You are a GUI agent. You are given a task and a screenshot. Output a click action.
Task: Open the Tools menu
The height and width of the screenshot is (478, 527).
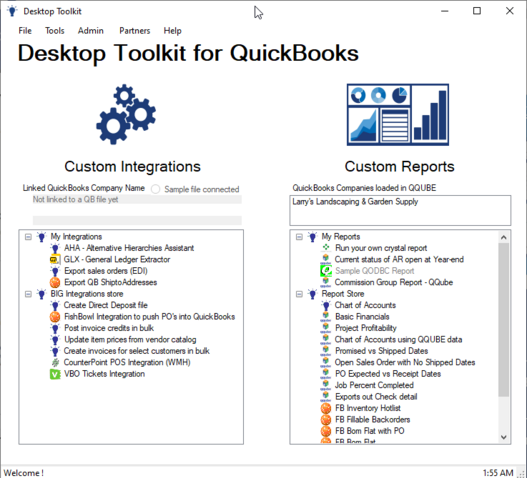click(x=55, y=31)
